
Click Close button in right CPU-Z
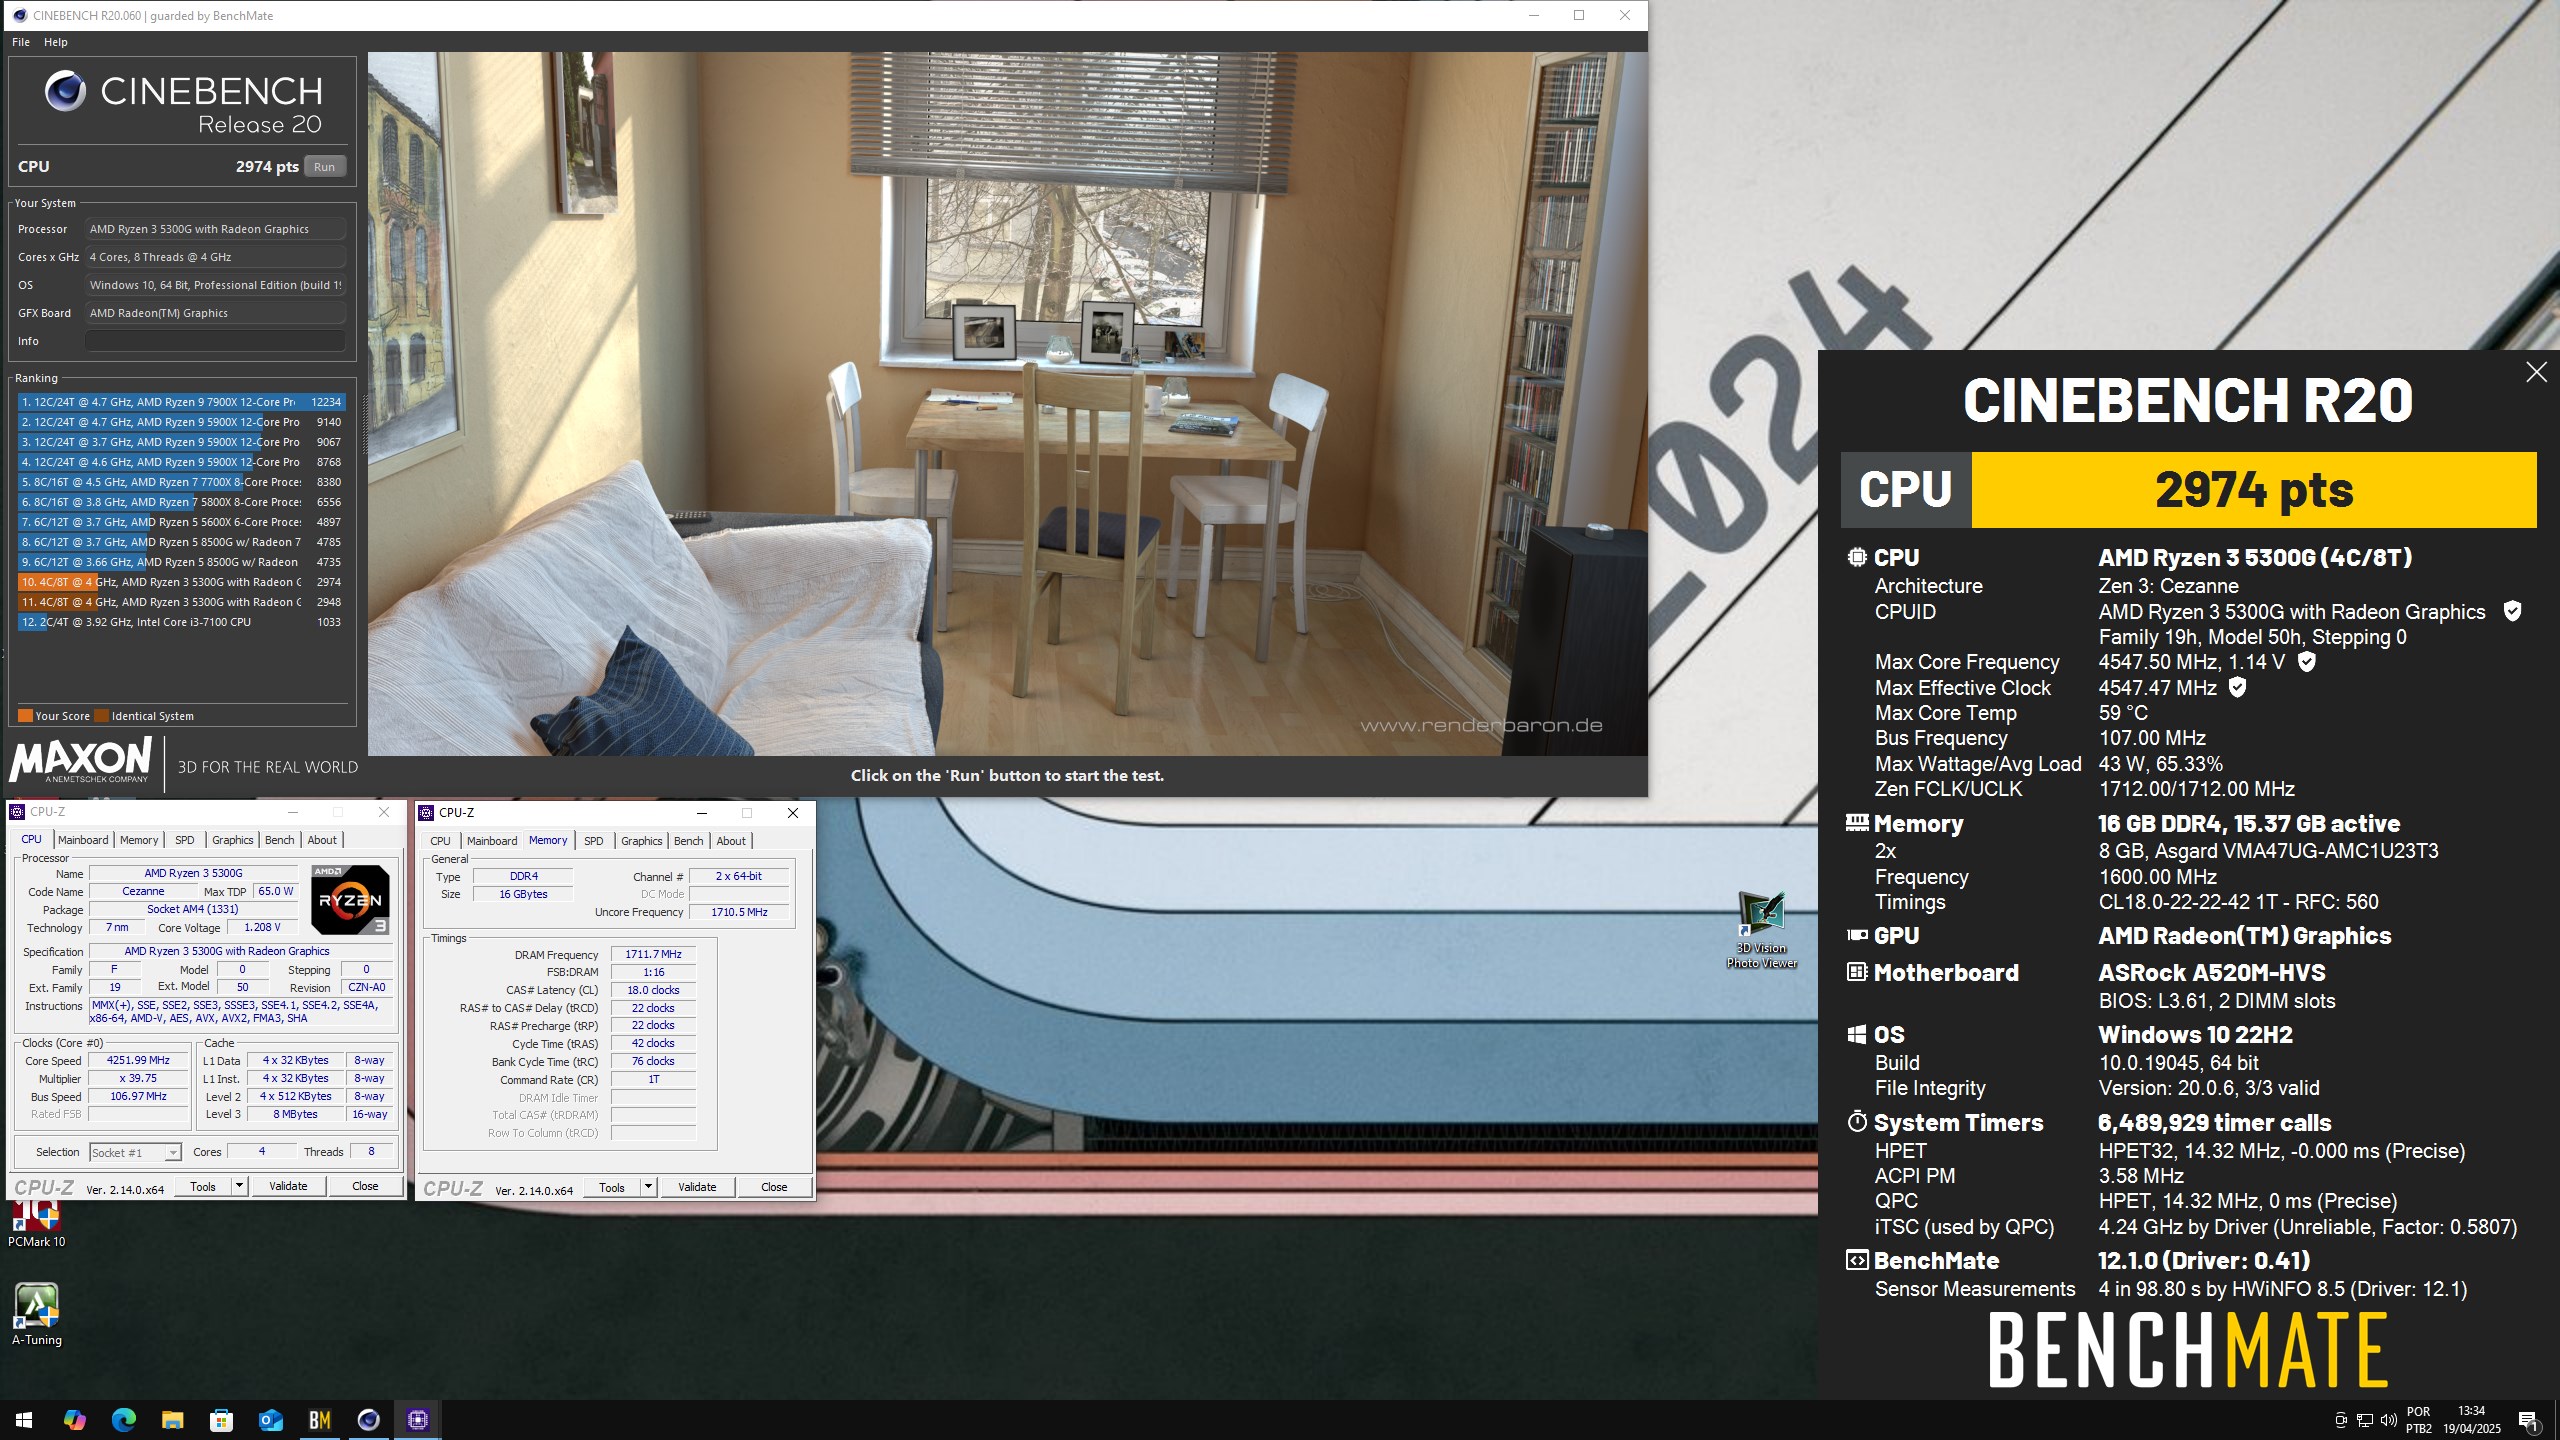coord(774,1187)
